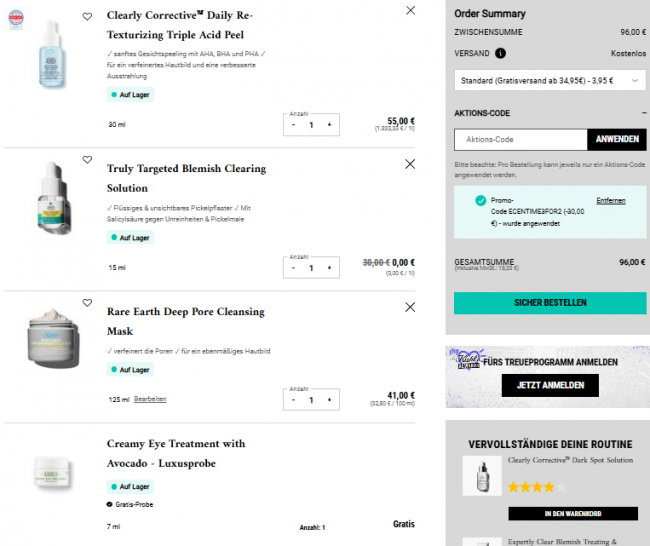Add Dark Spot Solution via In den Warenkorb
The width and height of the screenshot is (650, 546).
pos(573,514)
